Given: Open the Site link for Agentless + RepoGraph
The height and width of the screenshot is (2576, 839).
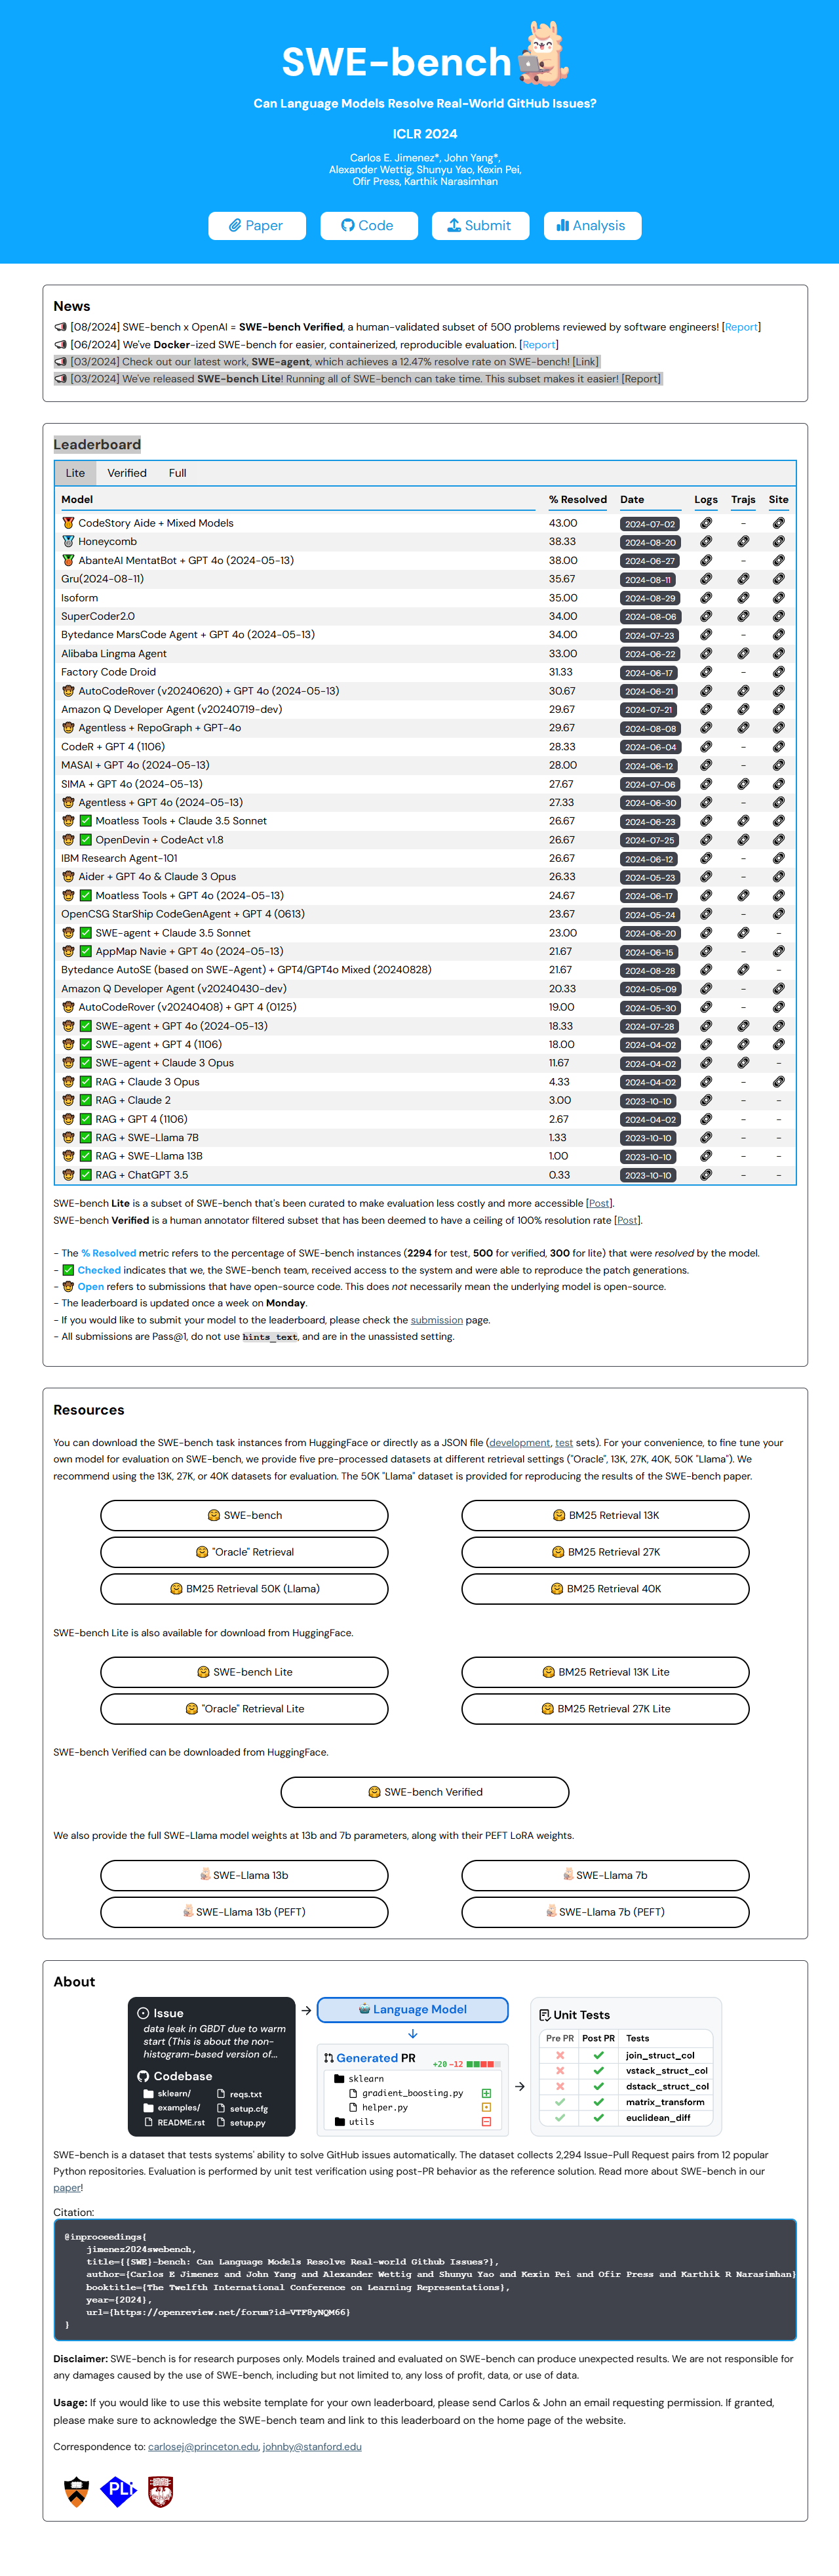Looking at the screenshot, I should click(x=778, y=728).
